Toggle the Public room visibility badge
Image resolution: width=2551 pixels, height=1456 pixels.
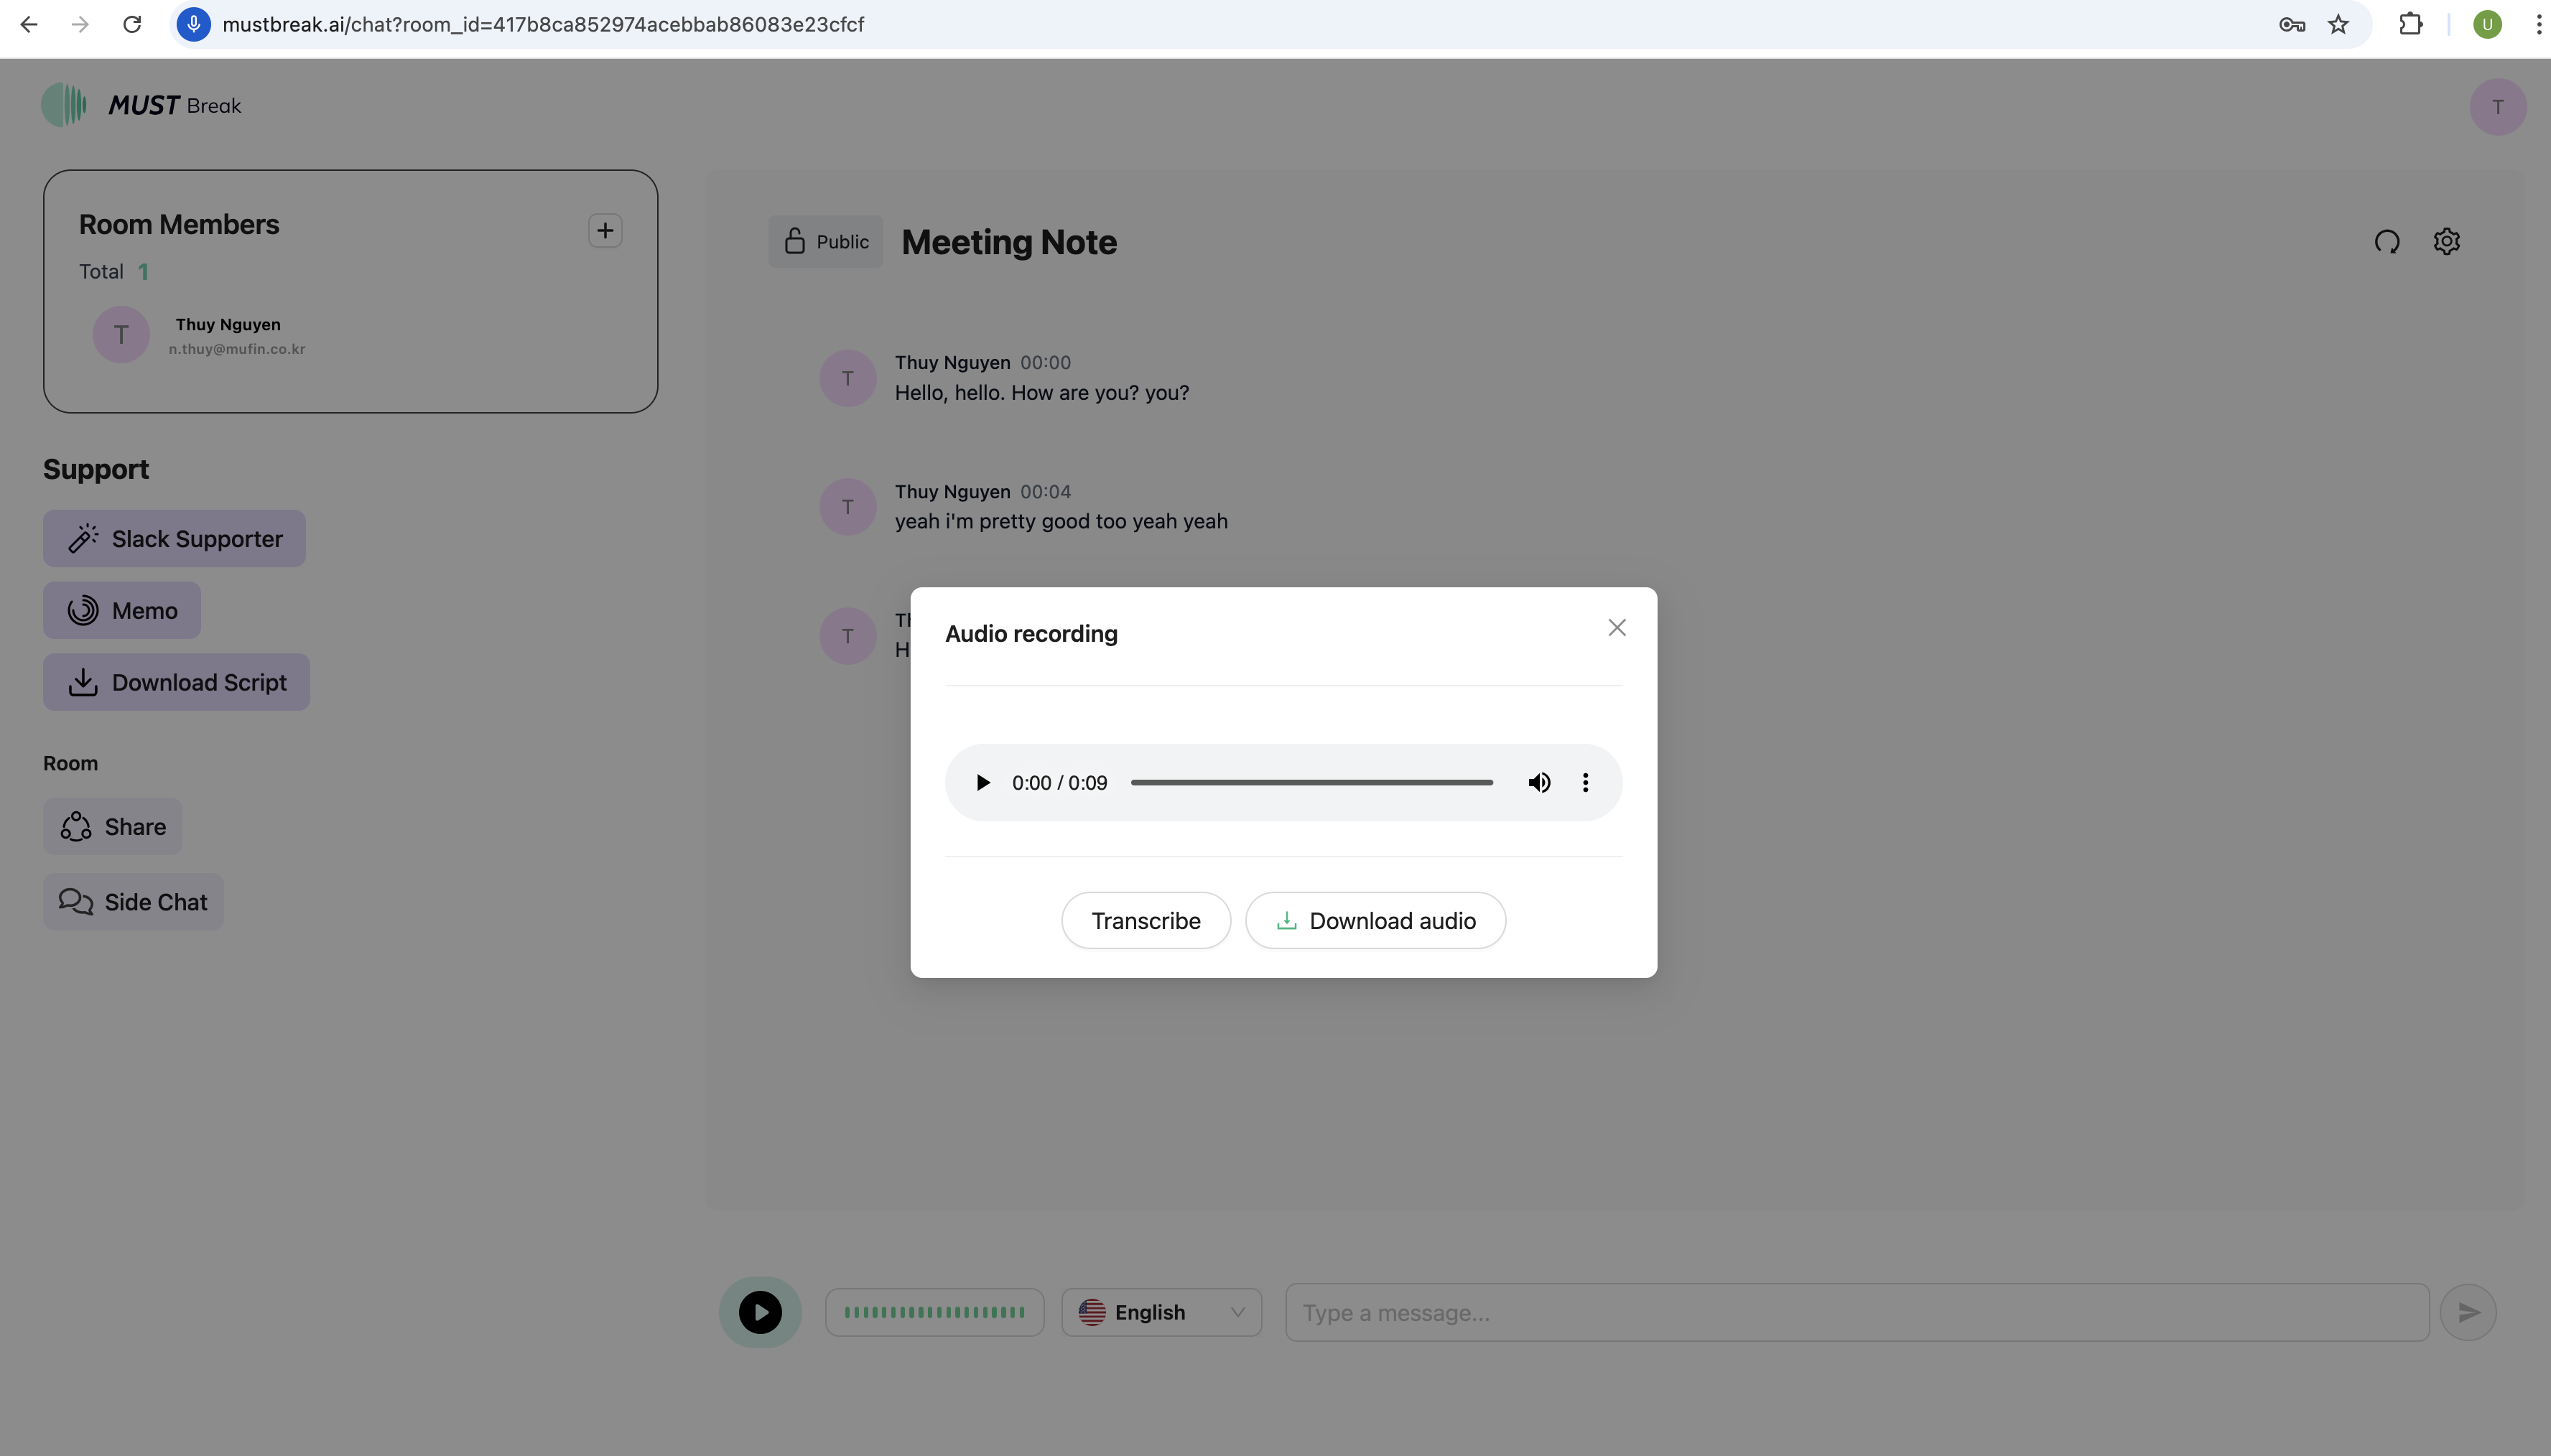825,242
